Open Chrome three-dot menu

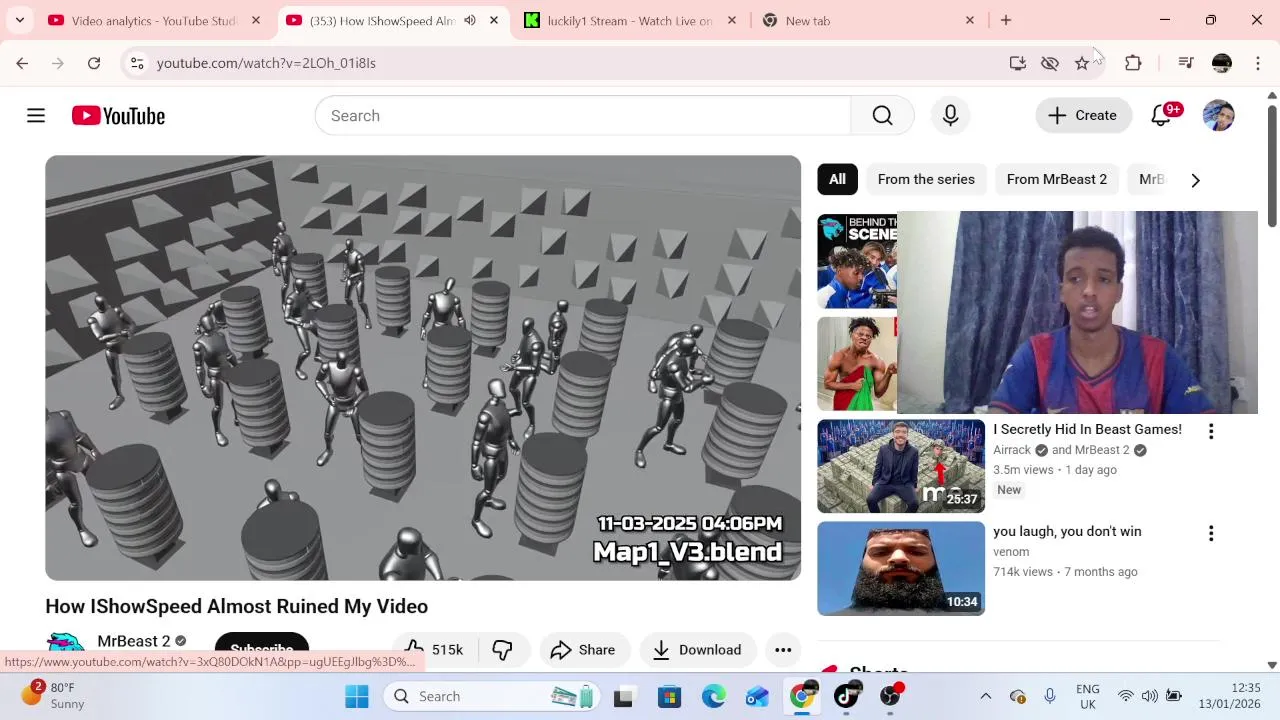[1258, 63]
